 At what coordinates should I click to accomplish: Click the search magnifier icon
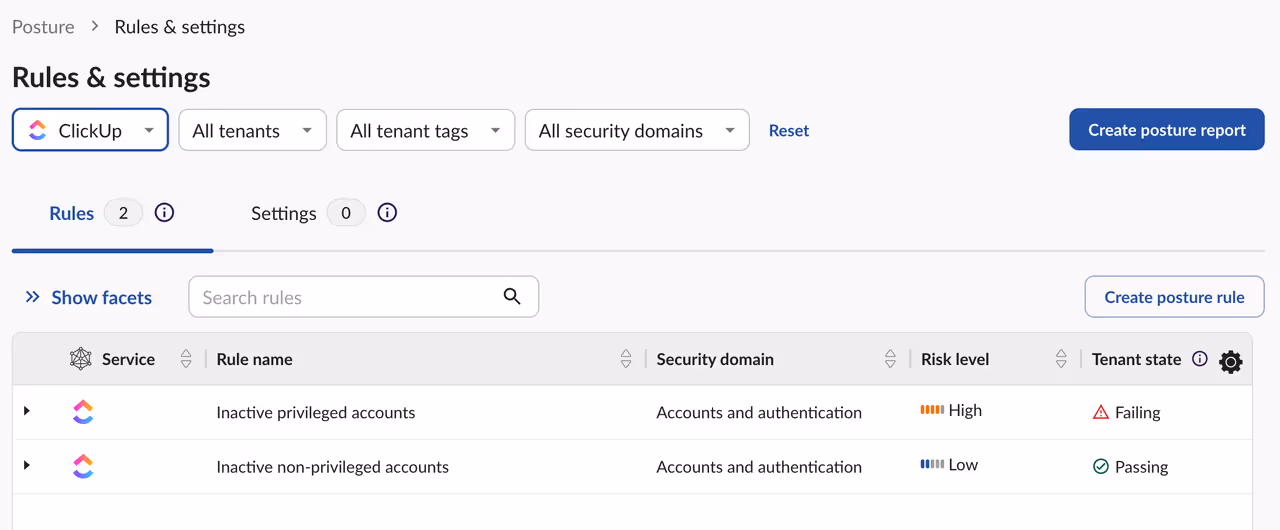[x=512, y=296]
